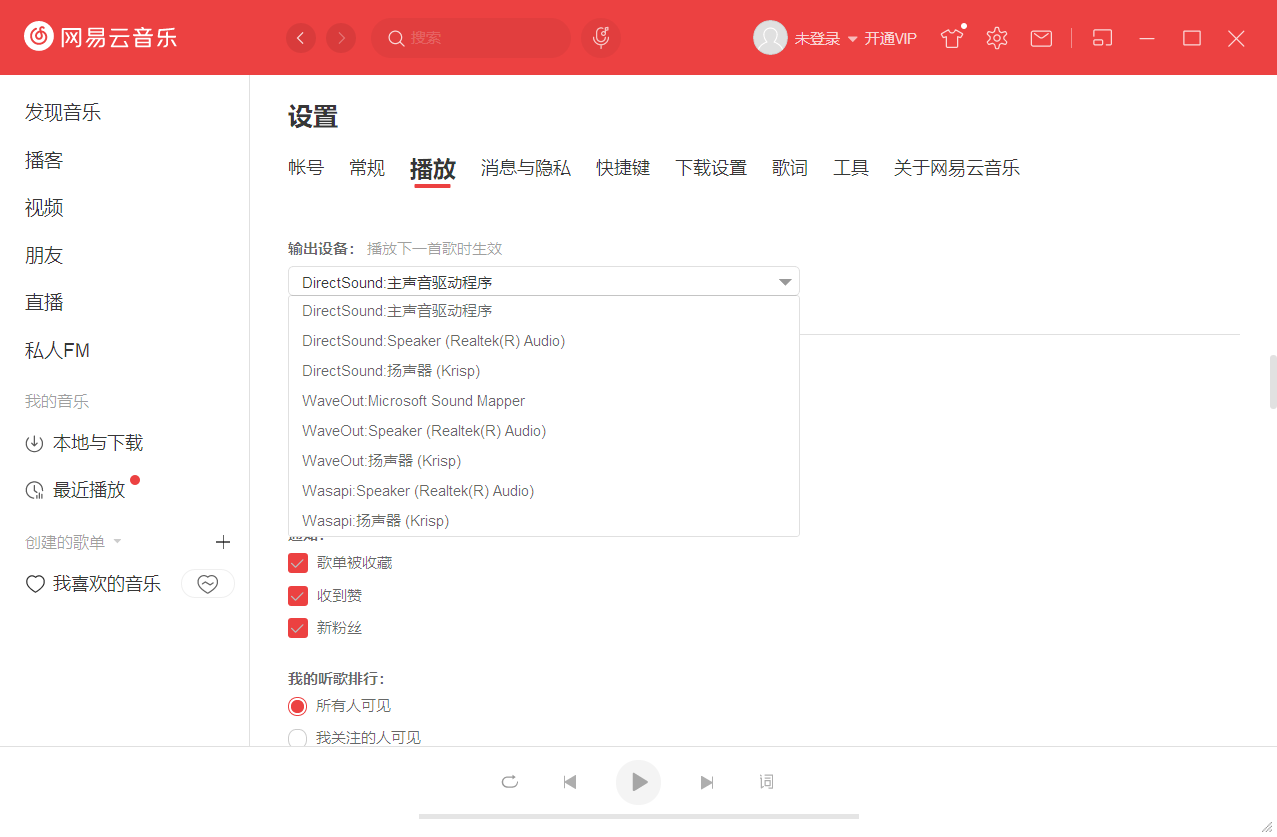Click the 开通VIP link
The width and height of the screenshot is (1277, 837).
click(891, 39)
